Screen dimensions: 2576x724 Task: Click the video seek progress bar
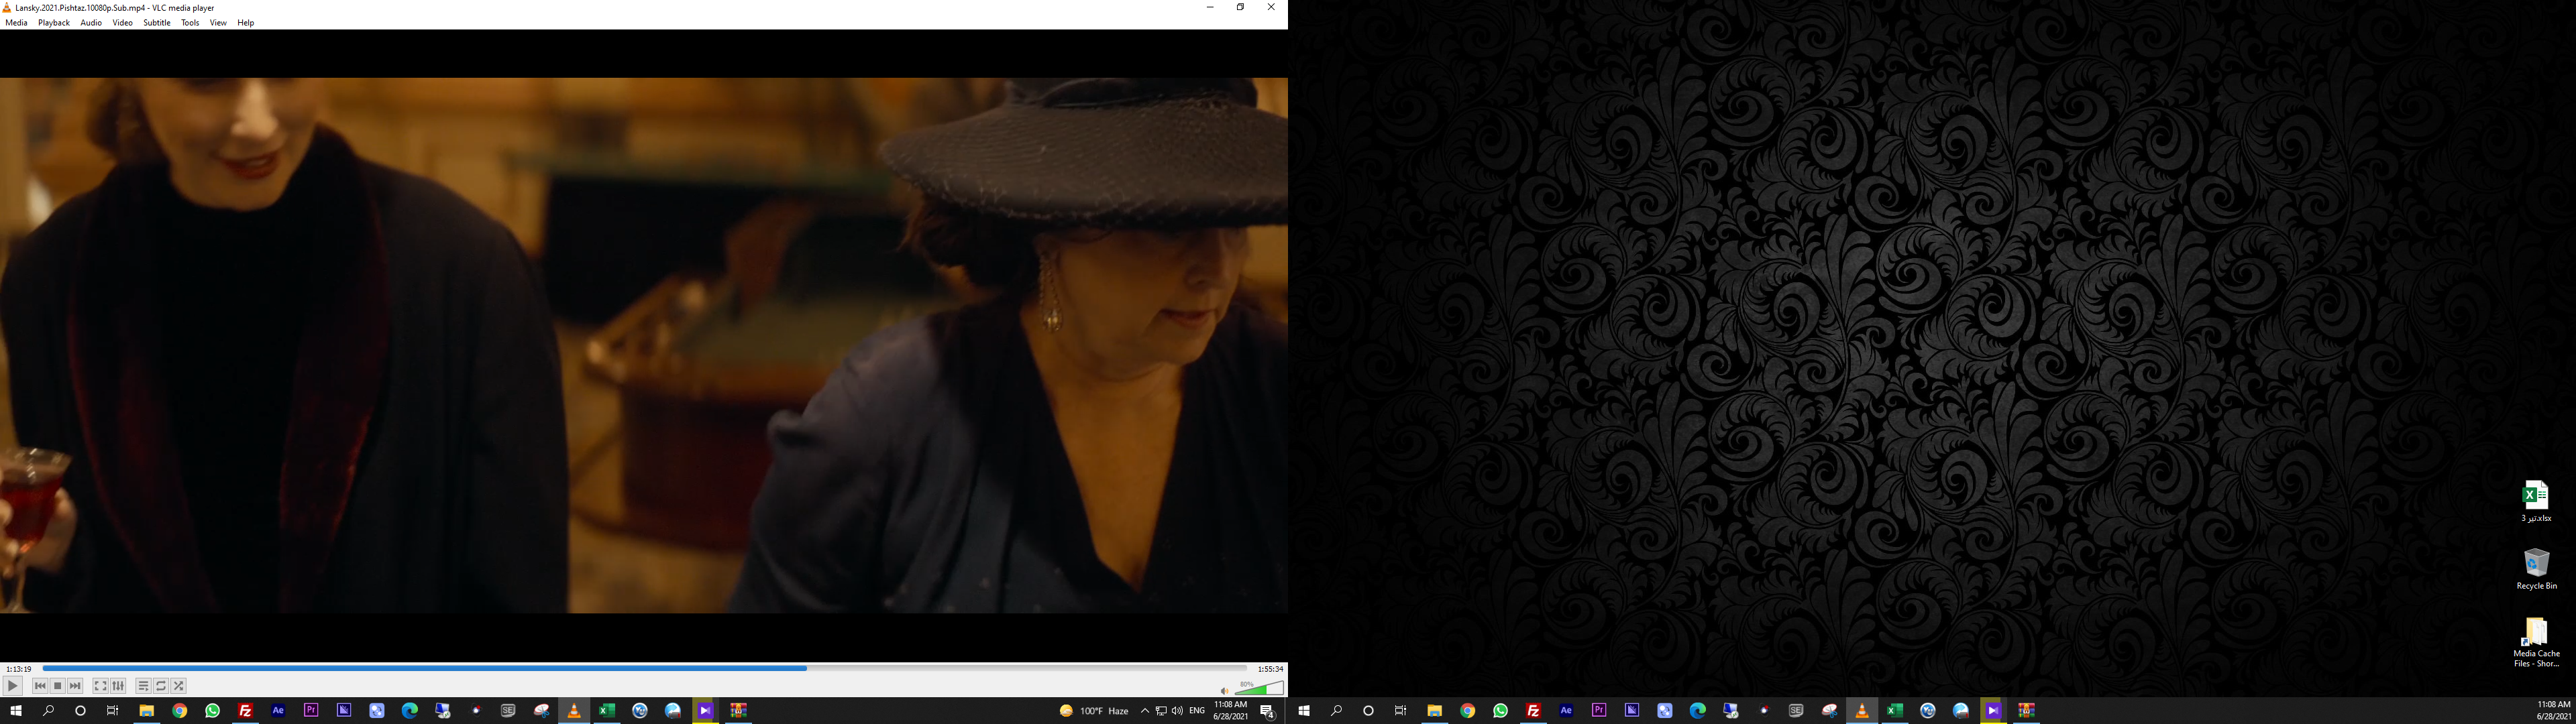click(x=644, y=668)
